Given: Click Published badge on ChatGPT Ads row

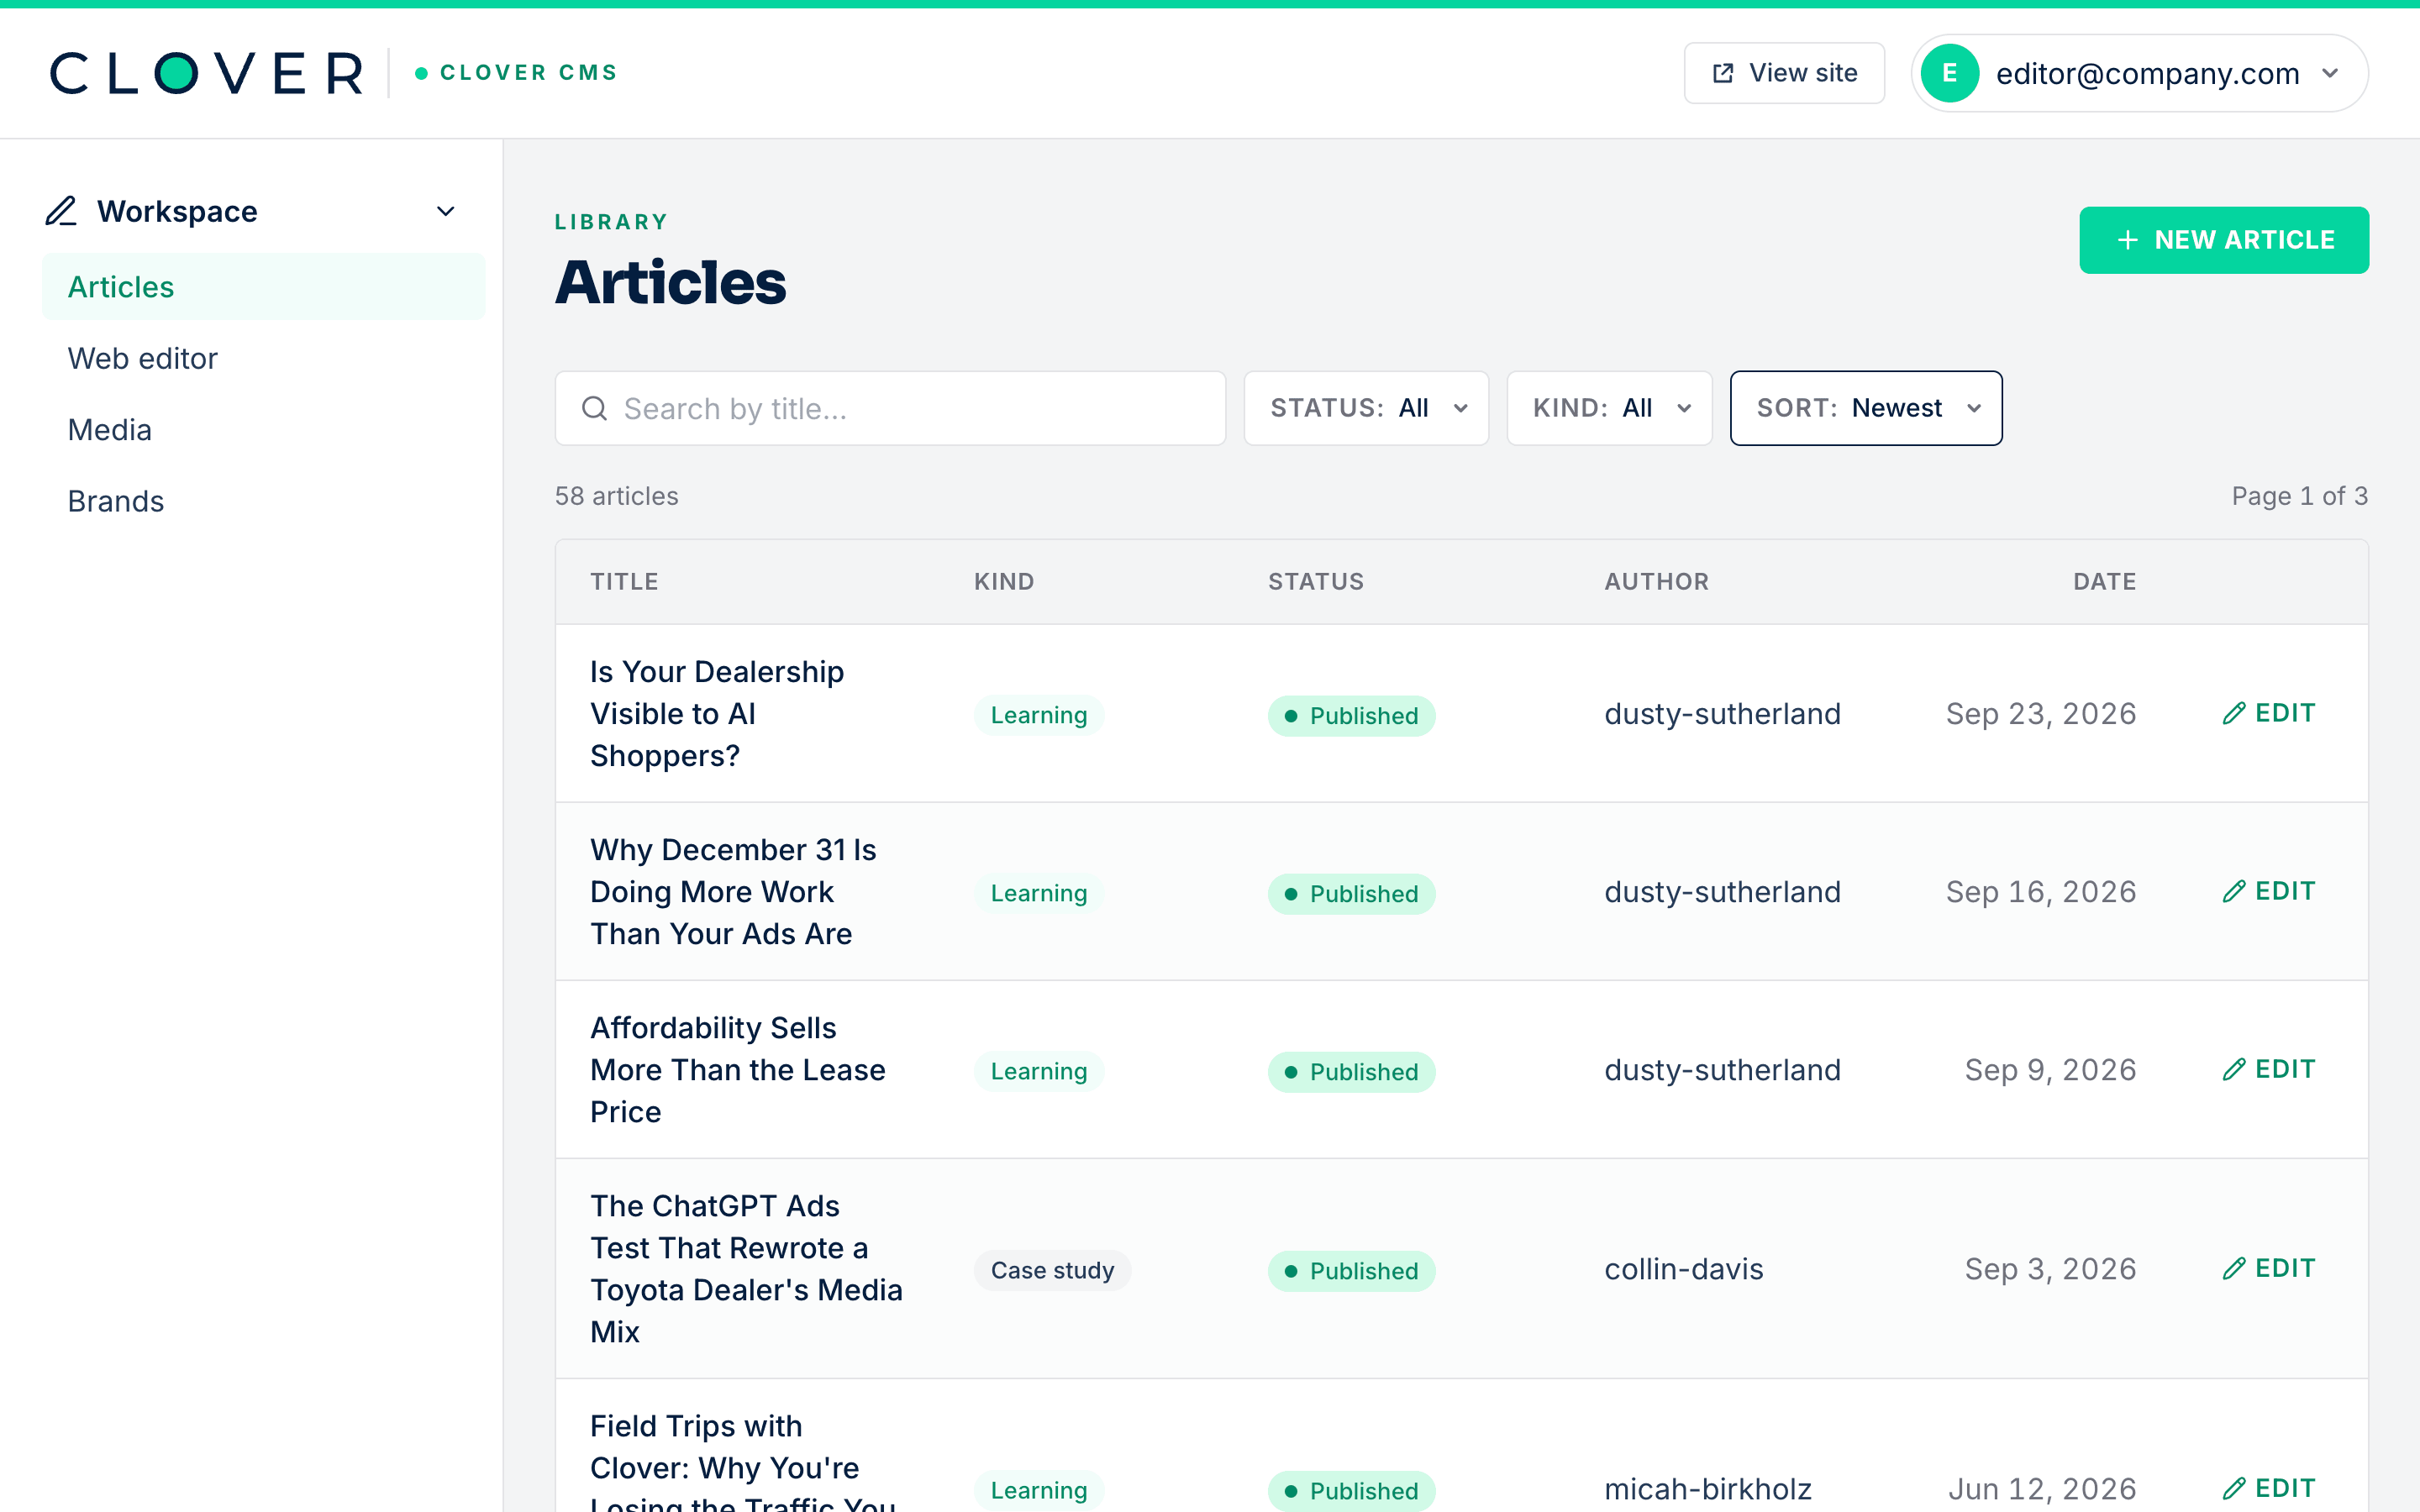Looking at the screenshot, I should [1351, 1270].
